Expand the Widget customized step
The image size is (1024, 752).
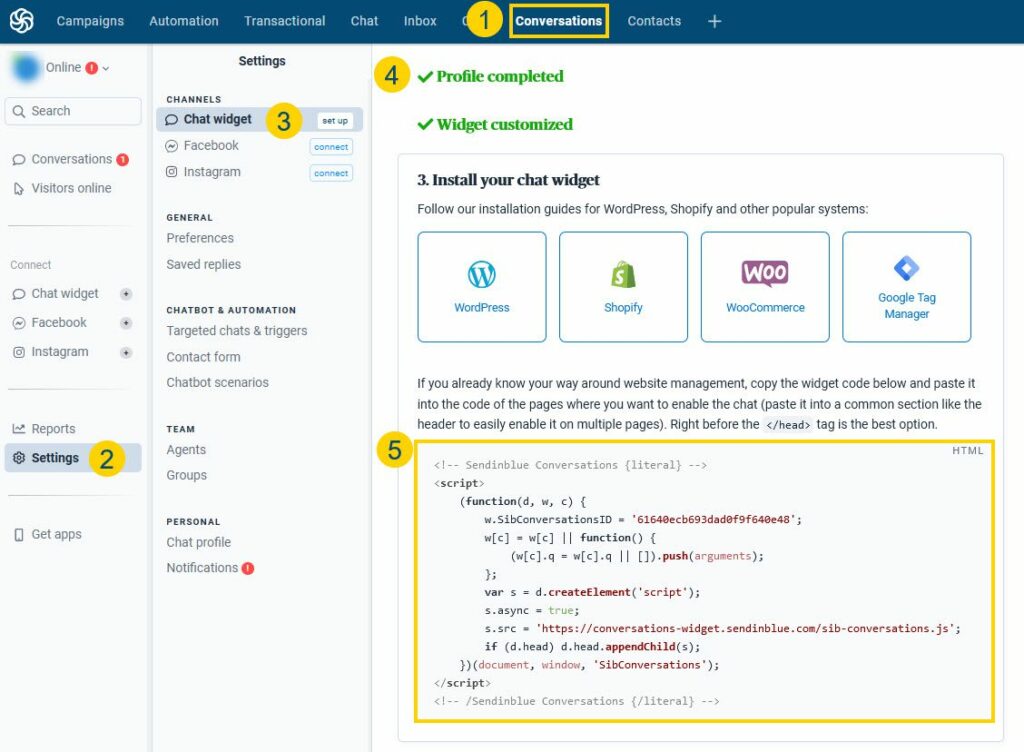(495, 125)
